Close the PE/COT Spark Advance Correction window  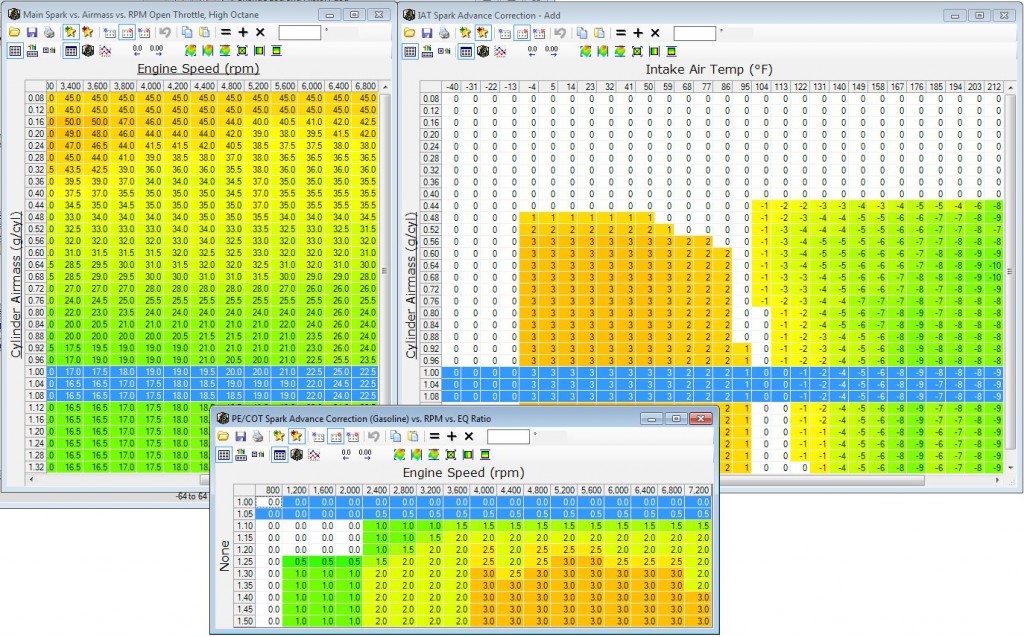[701, 418]
